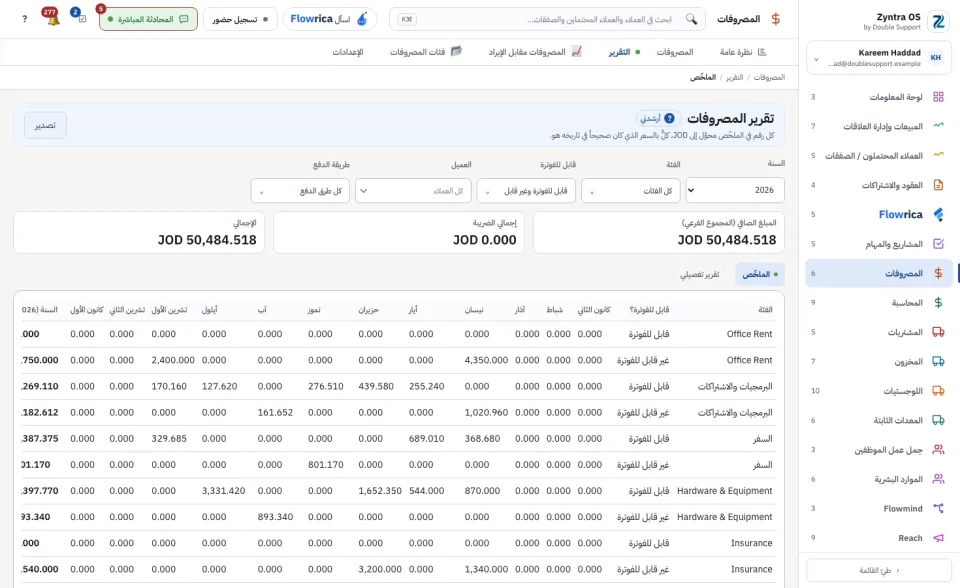
Task: Click the 801.170 value under تموز
Action: 326,465
